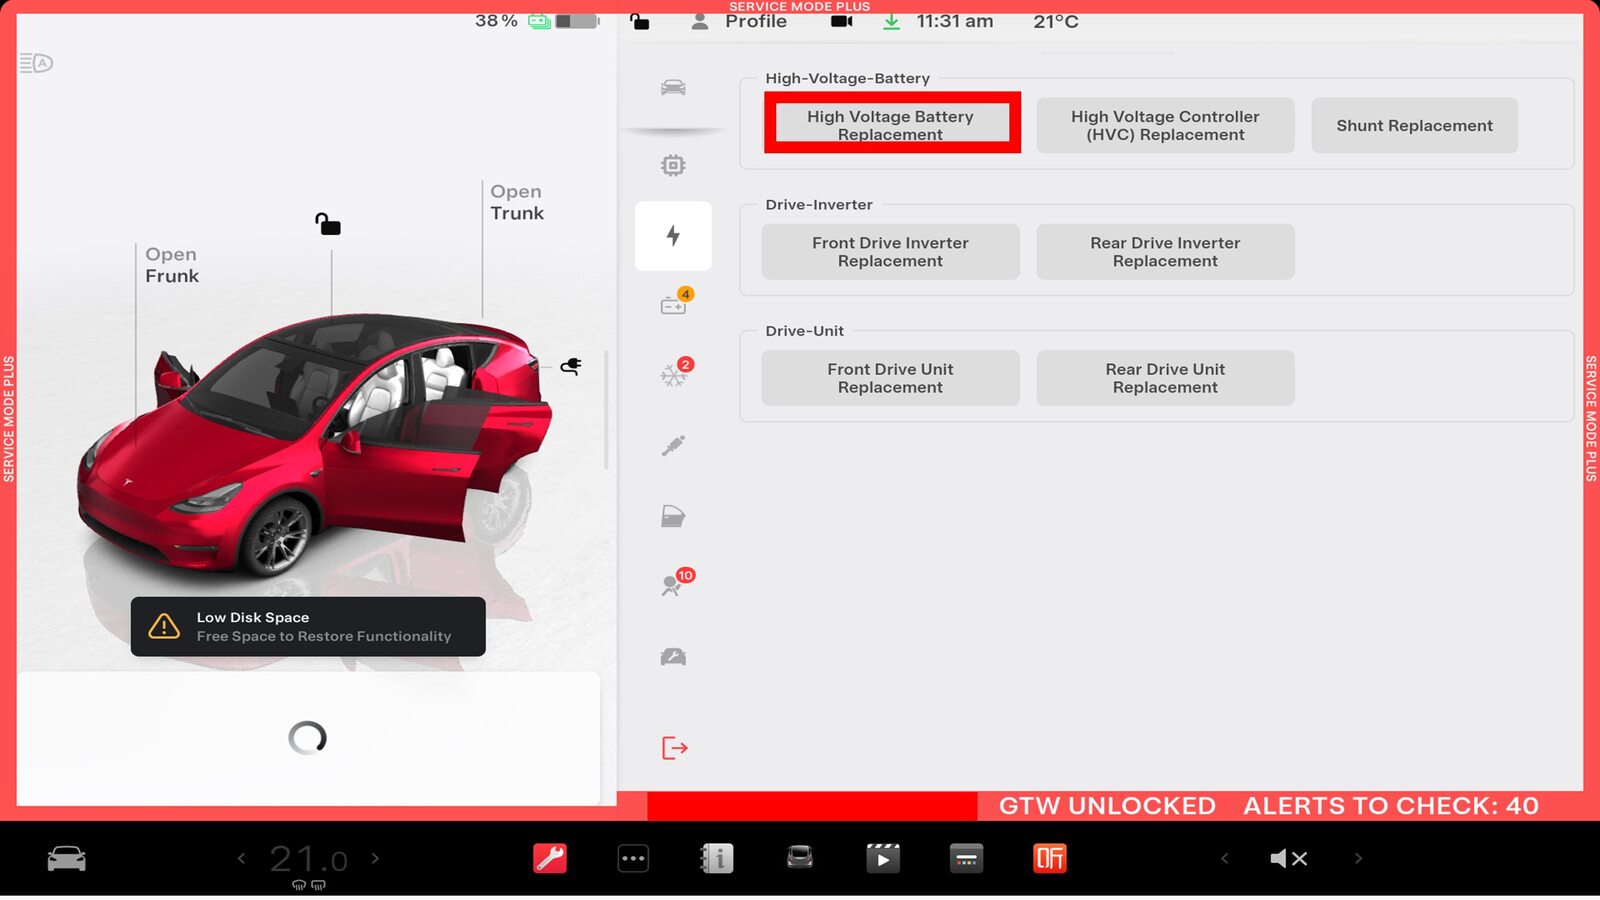Open low voltage battery section with 4 alerts

click(675, 302)
